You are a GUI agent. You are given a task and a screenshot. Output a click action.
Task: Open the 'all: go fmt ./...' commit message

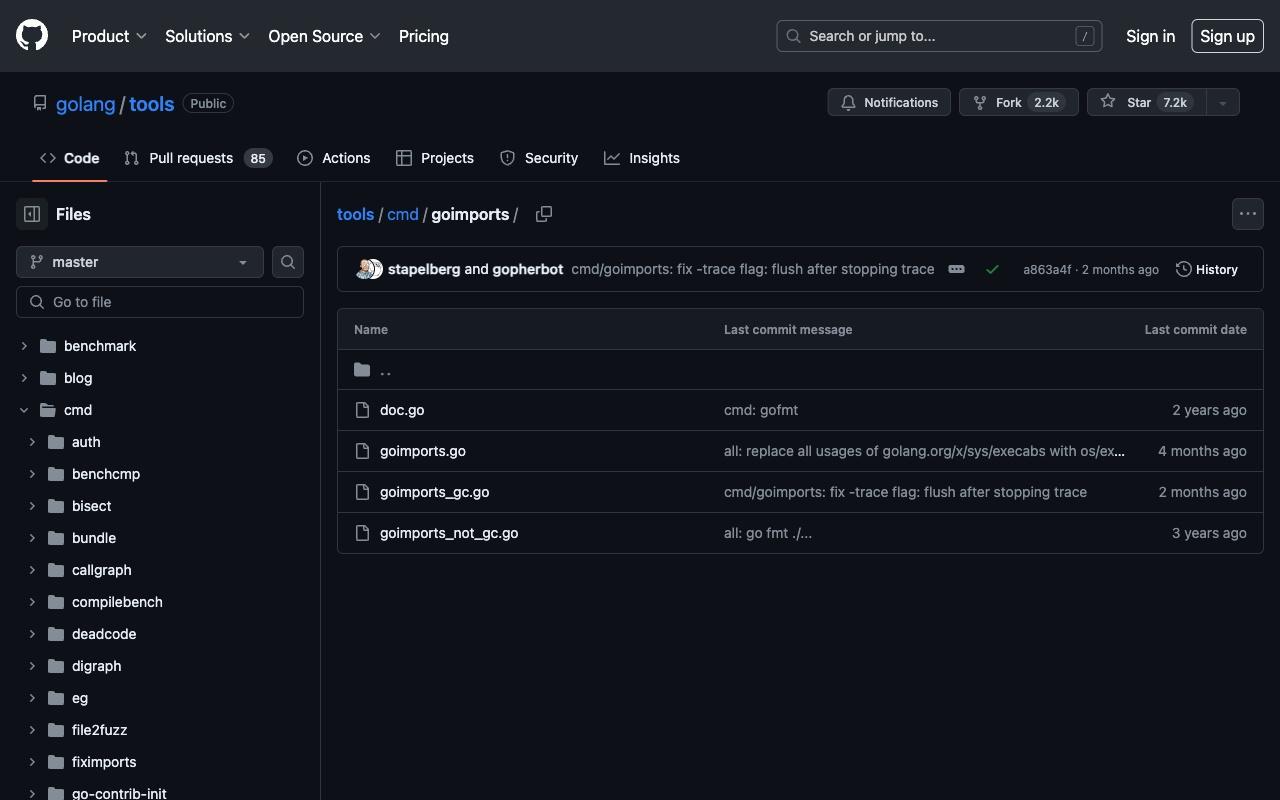tap(768, 533)
